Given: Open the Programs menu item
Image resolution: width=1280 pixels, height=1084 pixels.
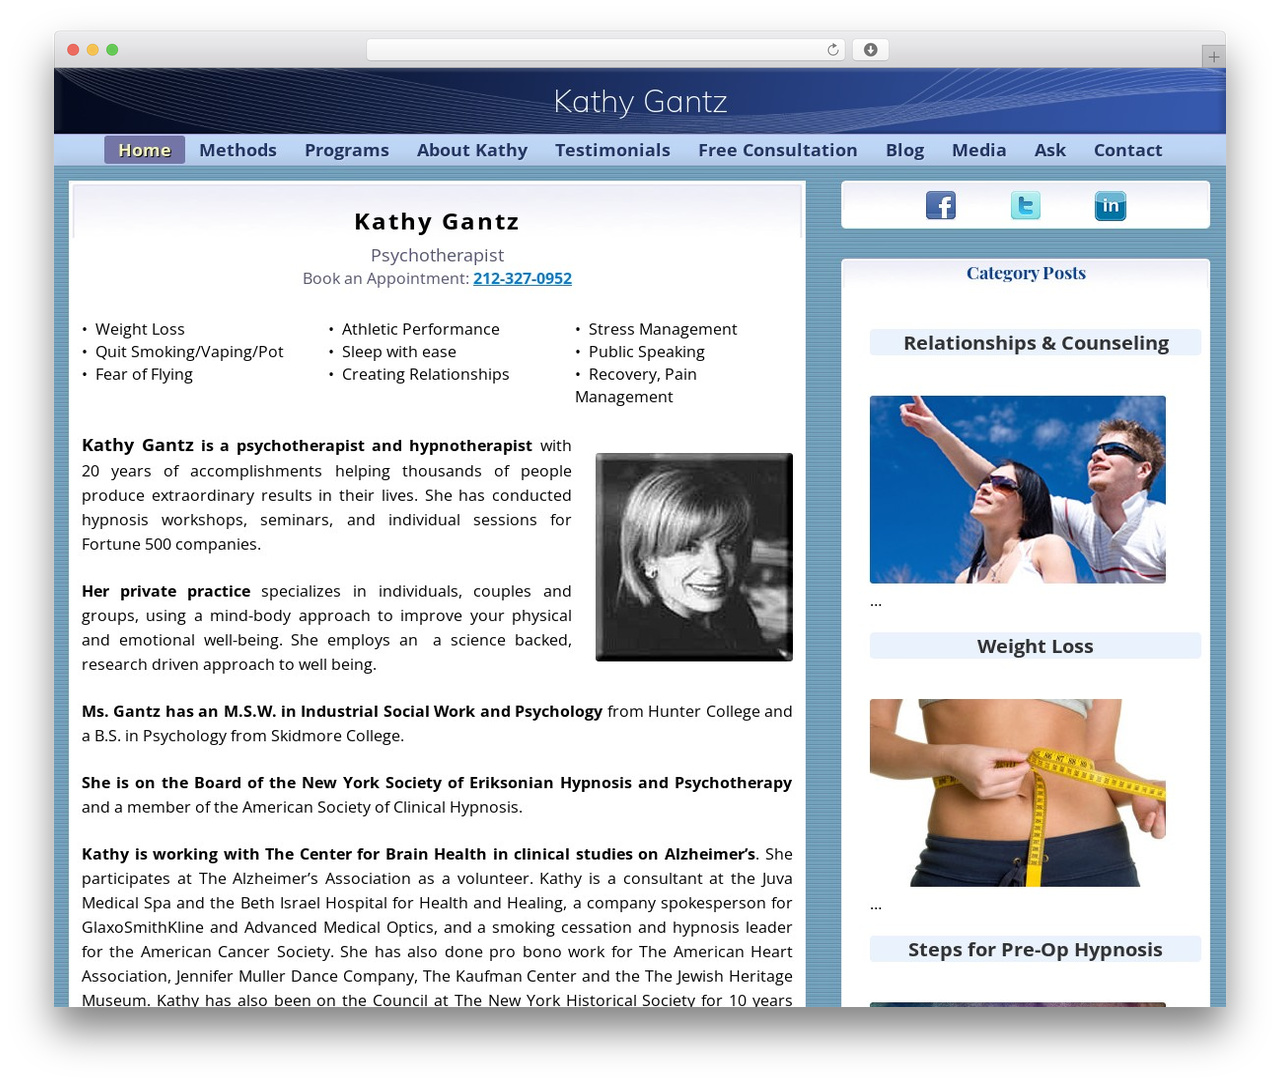Looking at the screenshot, I should (347, 150).
